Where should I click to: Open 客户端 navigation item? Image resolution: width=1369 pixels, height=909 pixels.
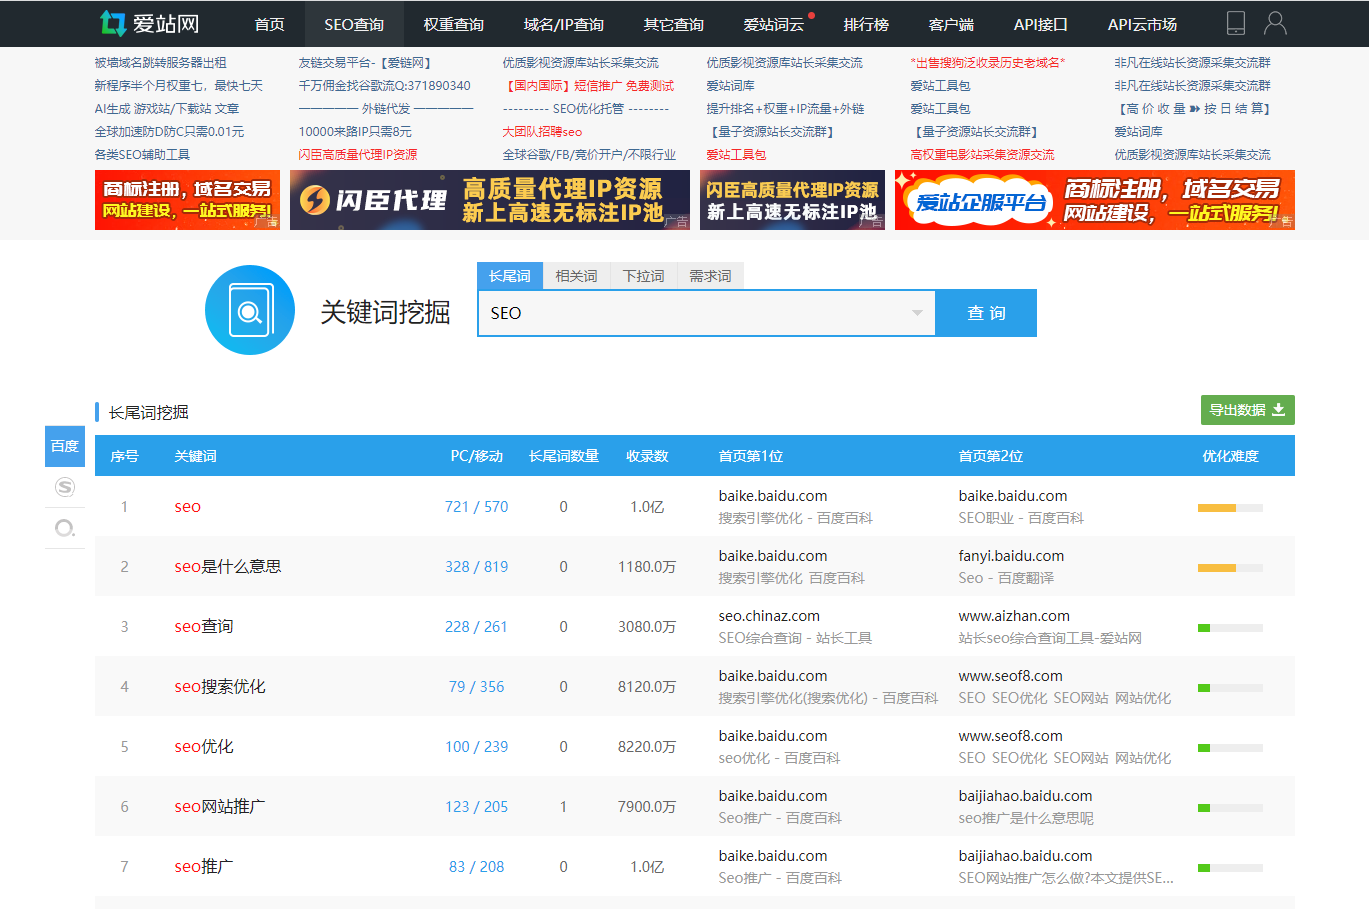pyautogui.click(x=951, y=24)
